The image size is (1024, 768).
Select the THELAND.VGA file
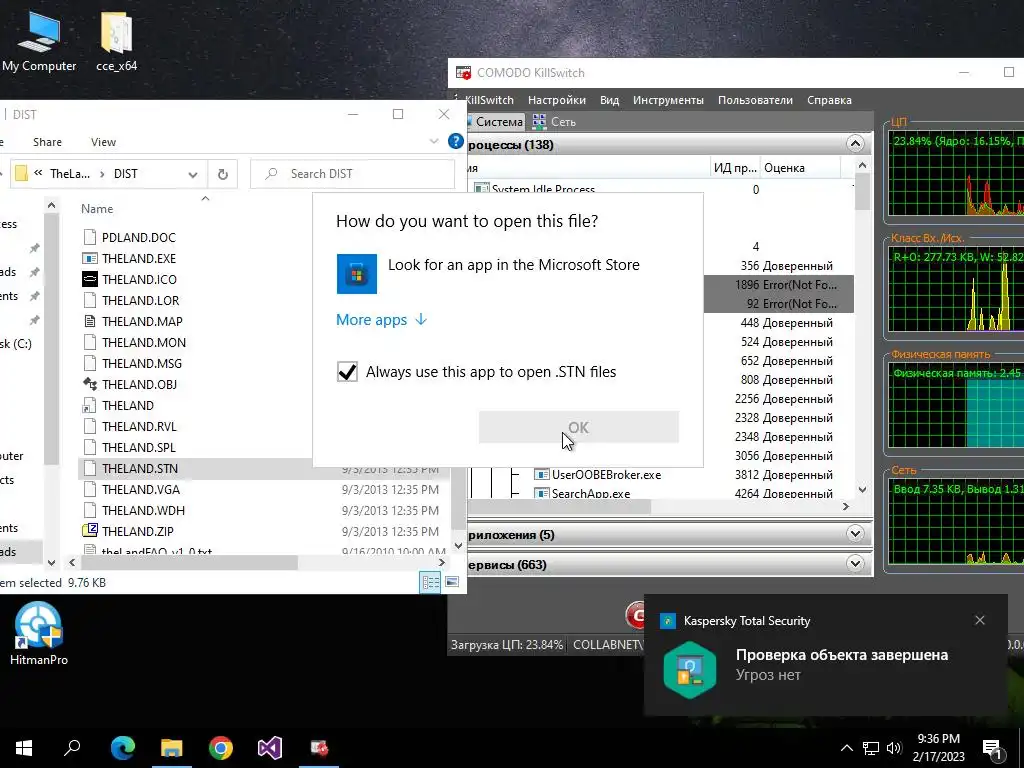click(140, 489)
